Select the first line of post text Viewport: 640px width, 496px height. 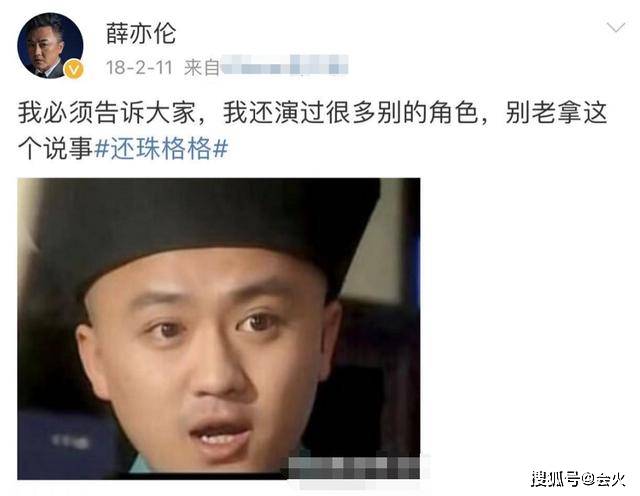tap(312, 112)
